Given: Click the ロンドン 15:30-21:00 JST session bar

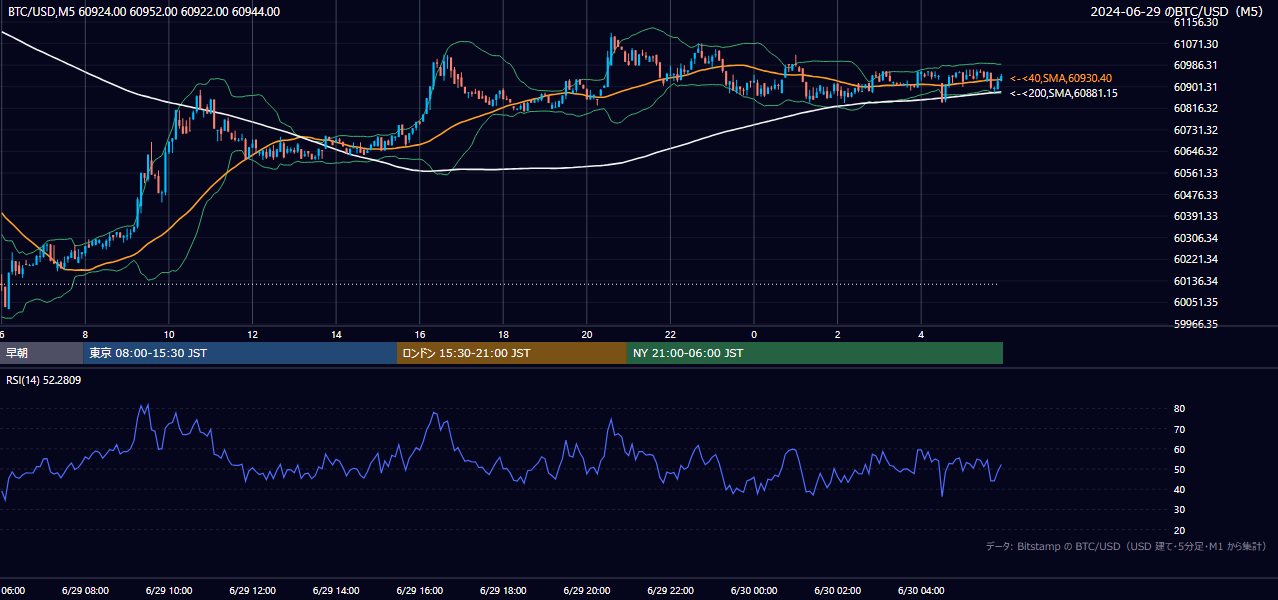Looking at the screenshot, I should click(x=512, y=353).
